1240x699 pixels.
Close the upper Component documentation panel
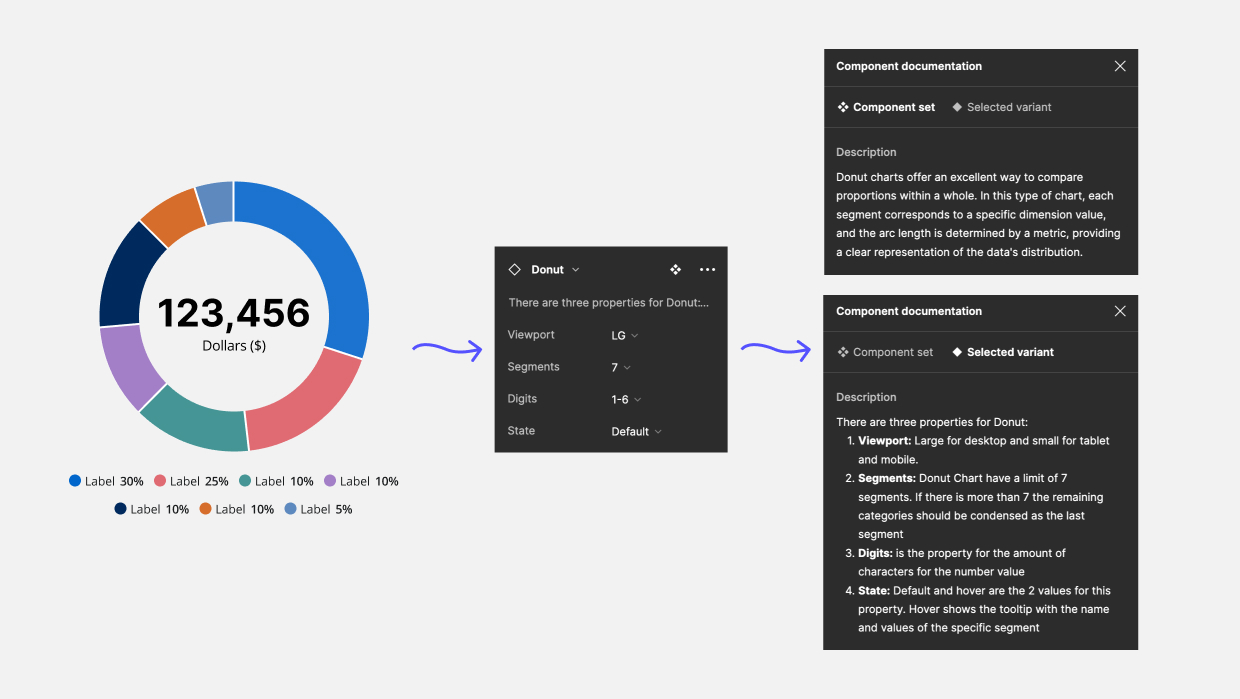(x=1120, y=66)
